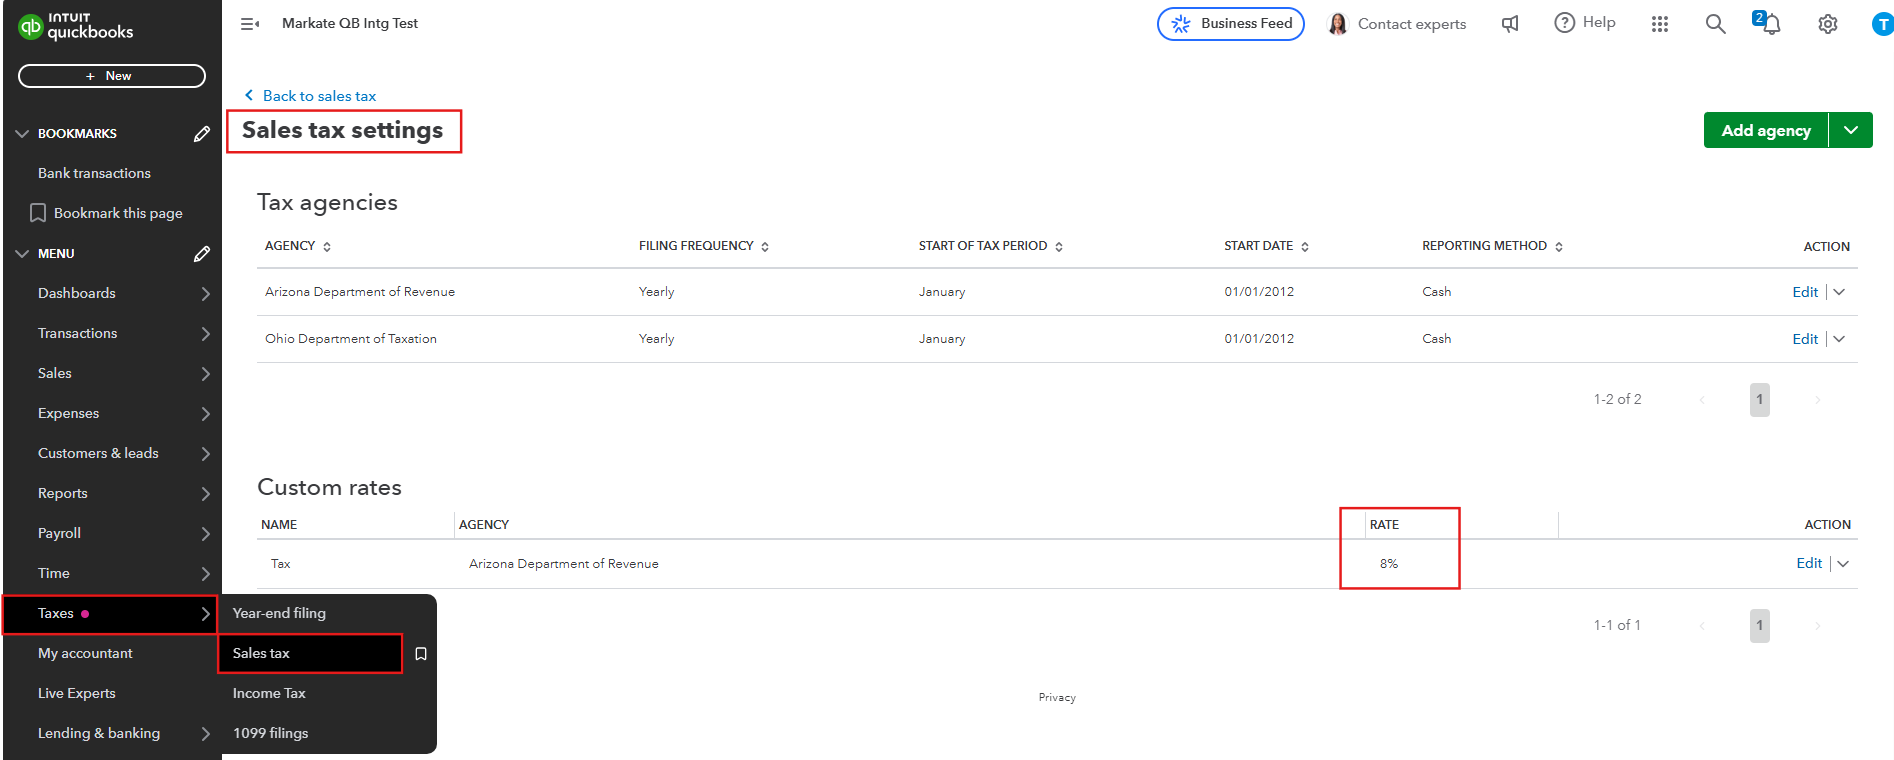Open the Privacy link
Viewport: 1894px width, 760px height.
(x=1057, y=698)
